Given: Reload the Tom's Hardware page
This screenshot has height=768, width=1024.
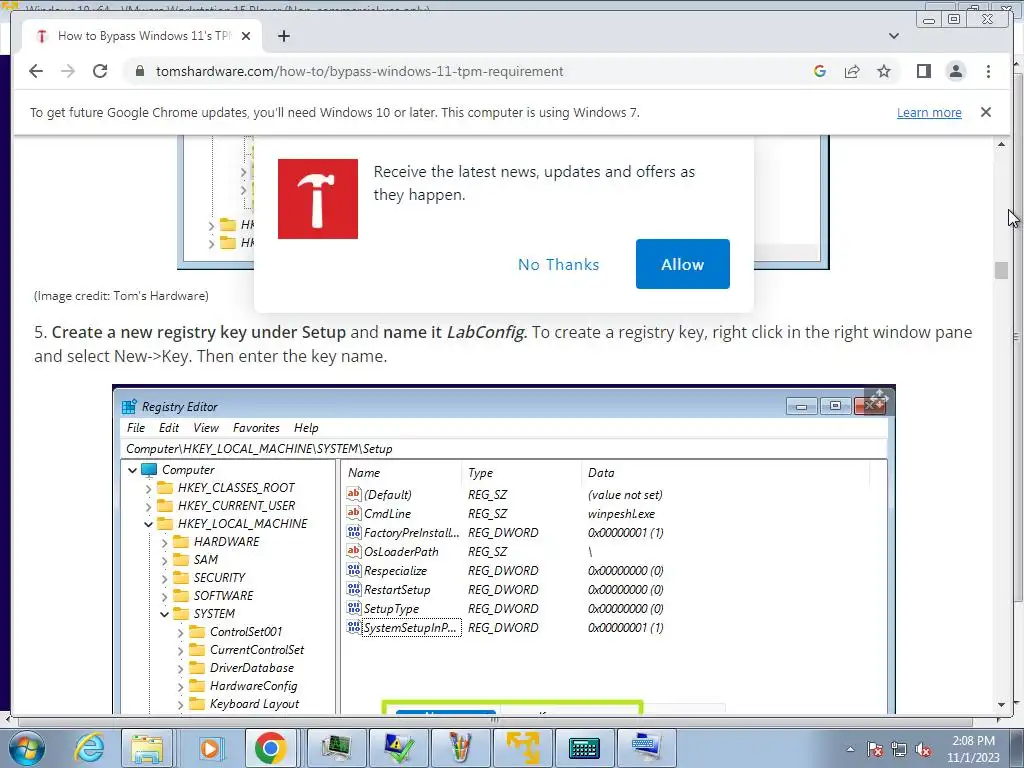Looking at the screenshot, I should point(100,71).
